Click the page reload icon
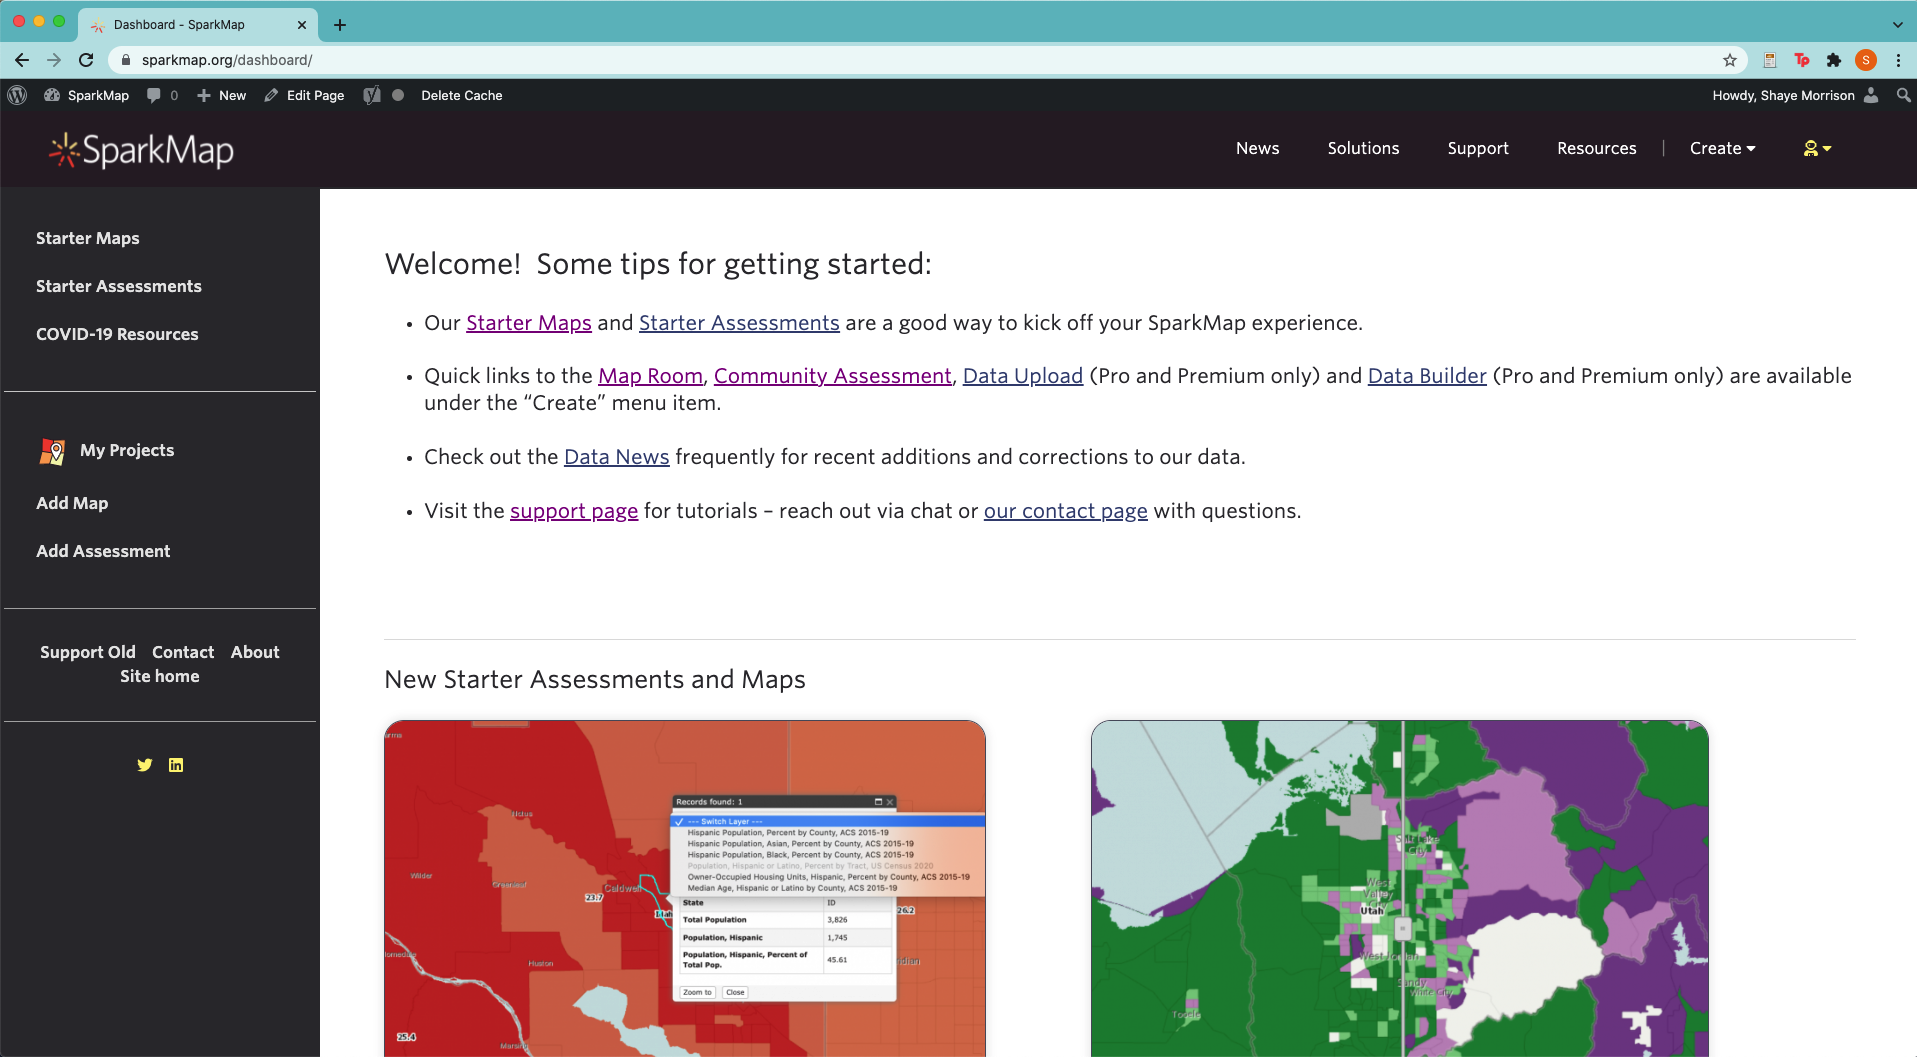1917x1057 pixels. (x=86, y=60)
